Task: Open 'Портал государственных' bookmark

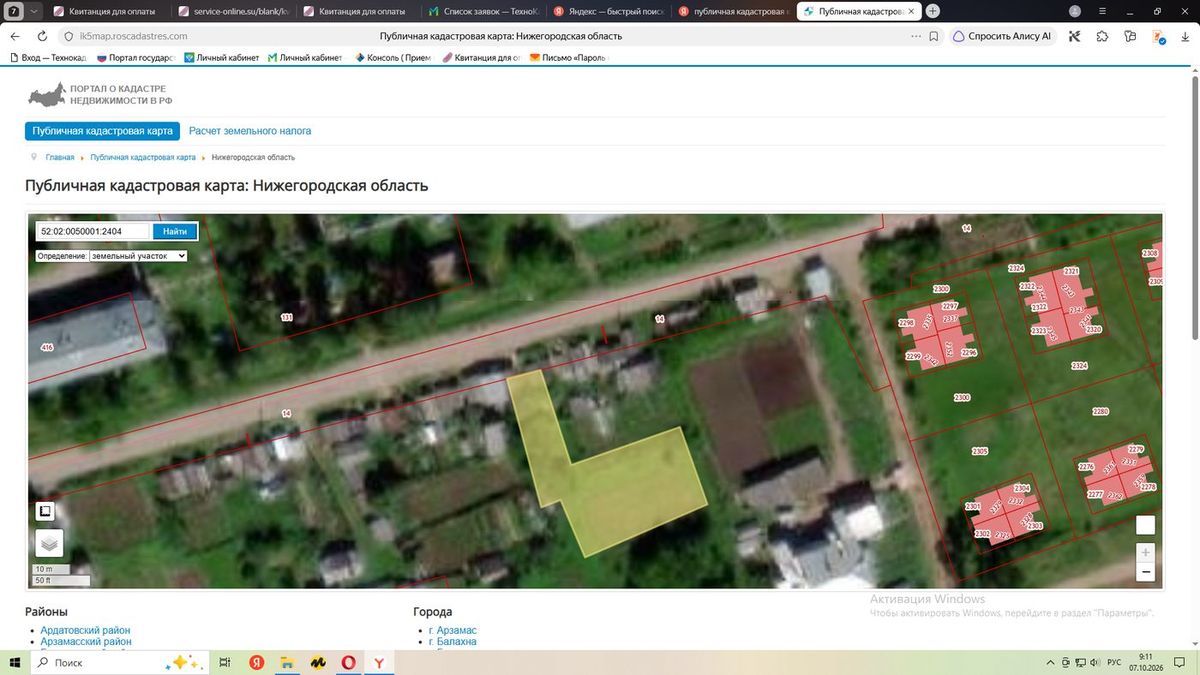Action: coord(135,58)
